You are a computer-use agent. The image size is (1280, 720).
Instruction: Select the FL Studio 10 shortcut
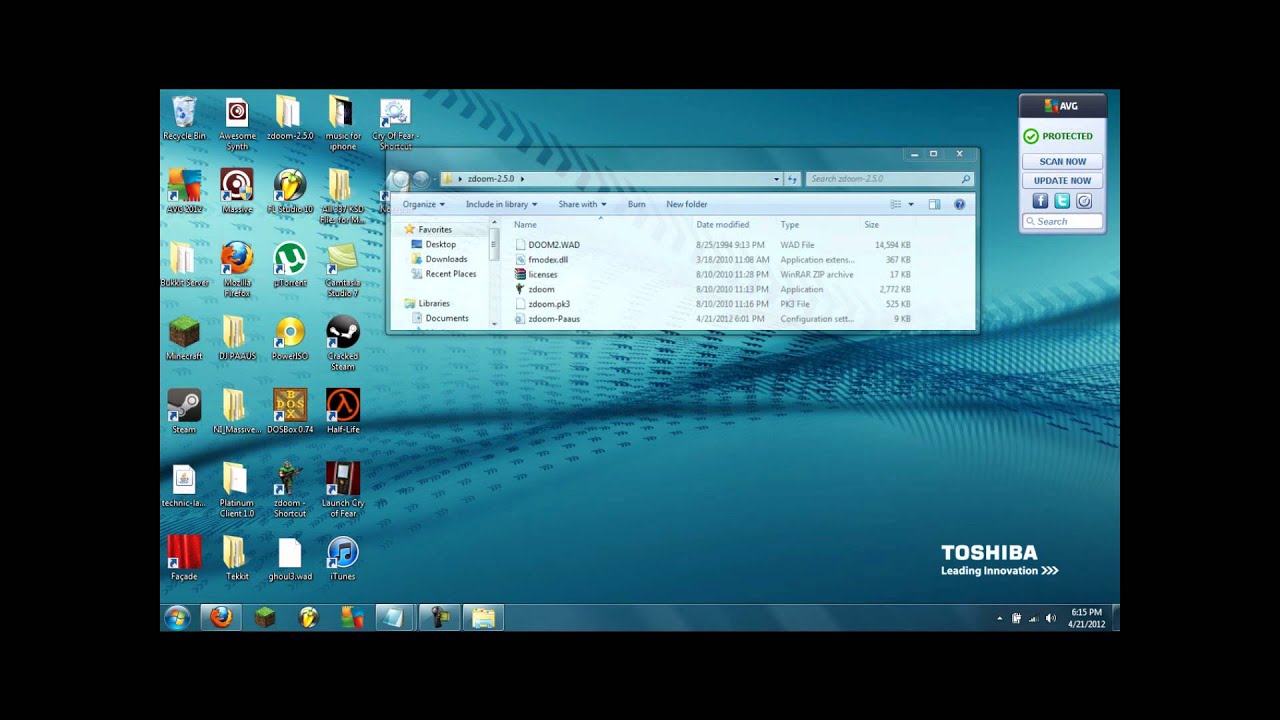click(290, 192)
